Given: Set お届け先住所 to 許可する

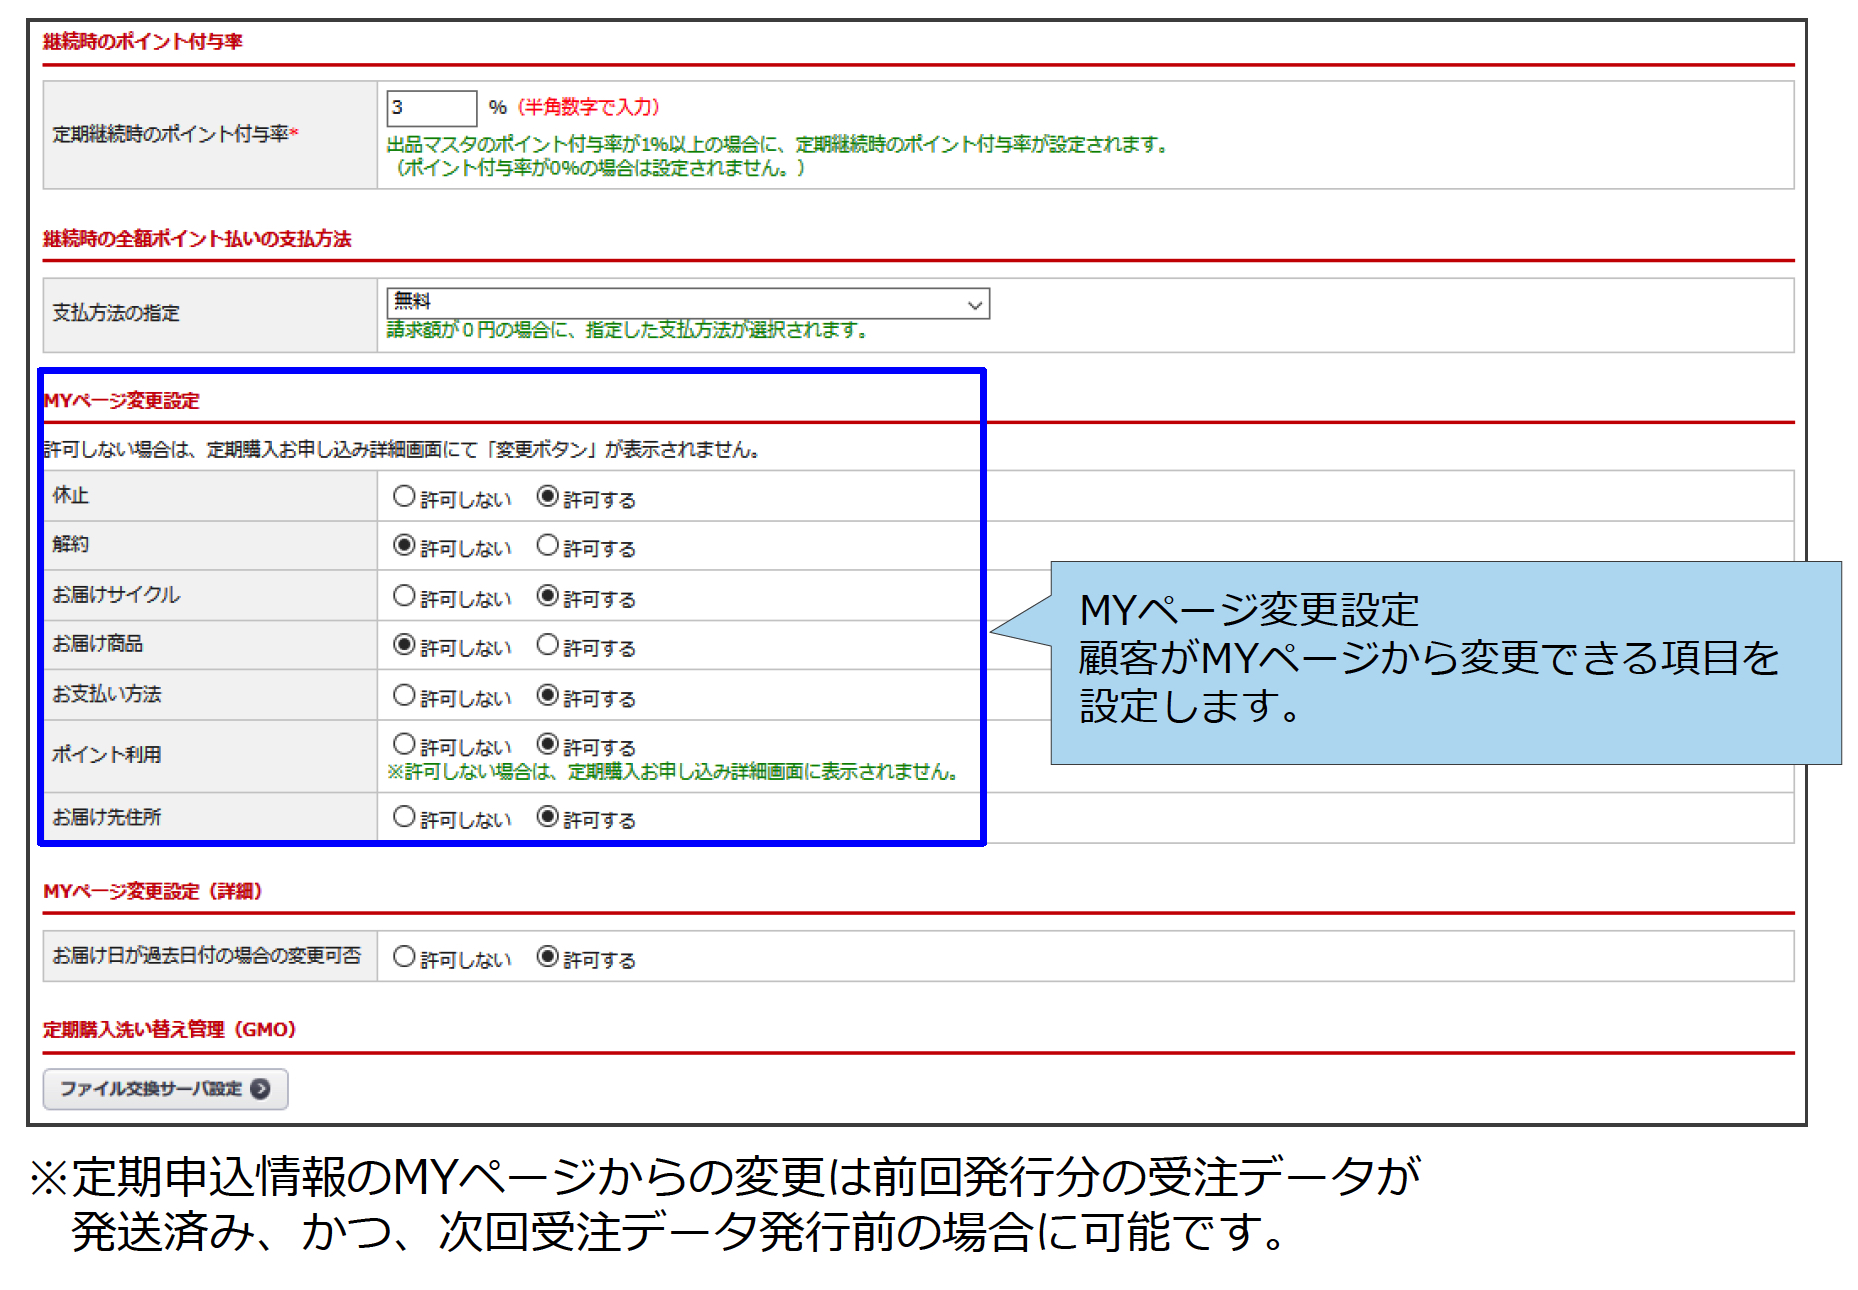Looking at the screenshot, I should coord(547,817).
